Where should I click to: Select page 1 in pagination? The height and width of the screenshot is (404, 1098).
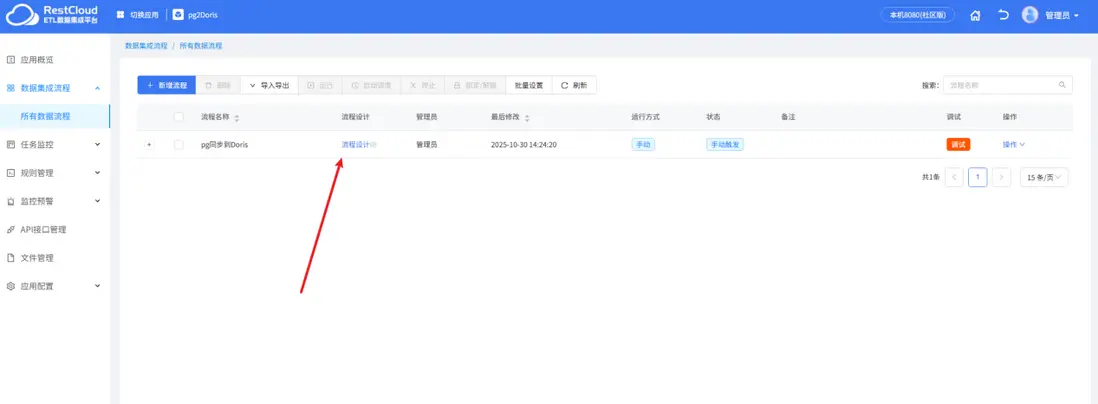978,177
